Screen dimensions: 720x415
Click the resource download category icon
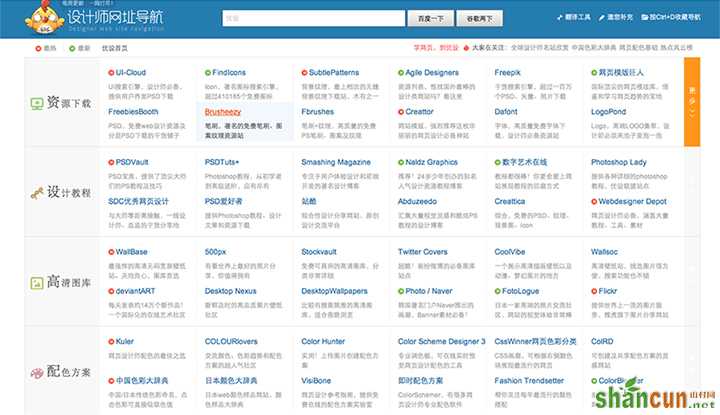(x=37, y=103)
